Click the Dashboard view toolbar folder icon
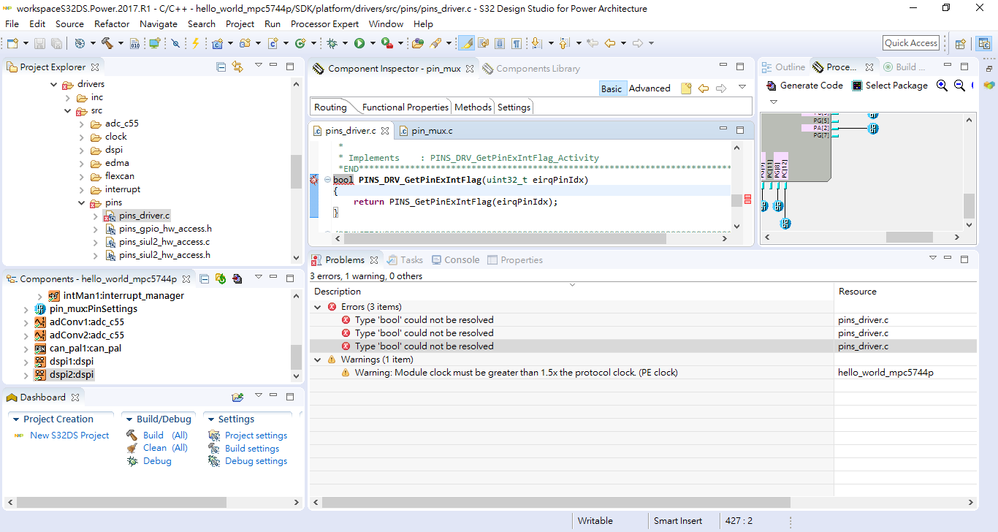 coord(237,397)
